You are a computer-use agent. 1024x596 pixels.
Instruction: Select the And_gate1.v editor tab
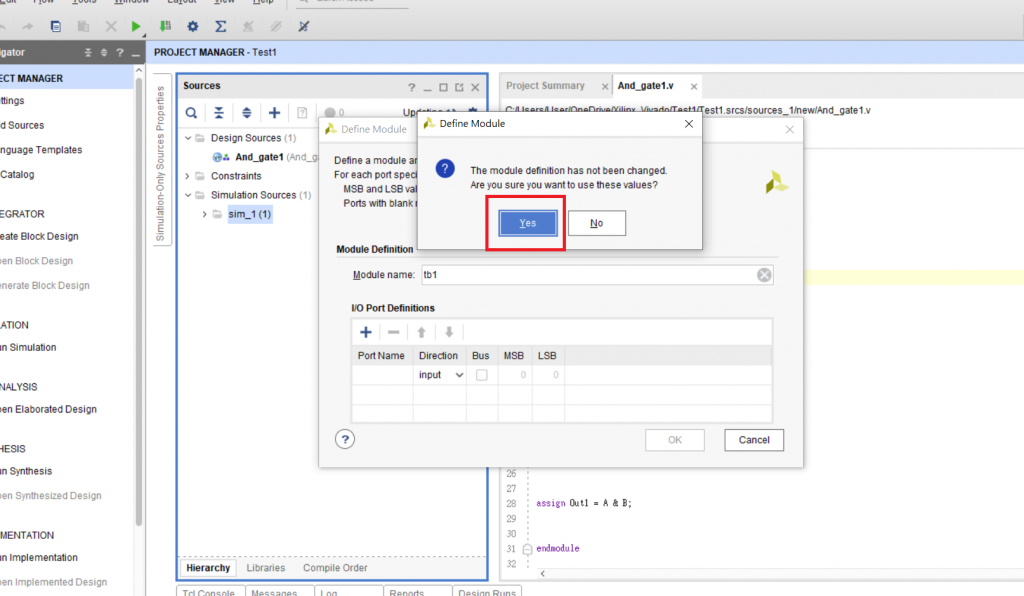point(645,86)
